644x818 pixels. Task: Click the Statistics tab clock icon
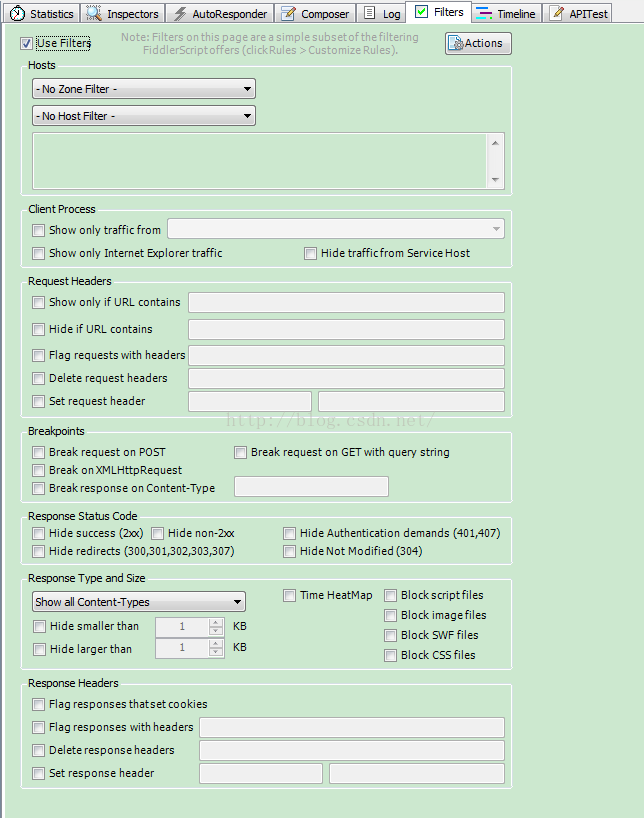pos(16,13)
